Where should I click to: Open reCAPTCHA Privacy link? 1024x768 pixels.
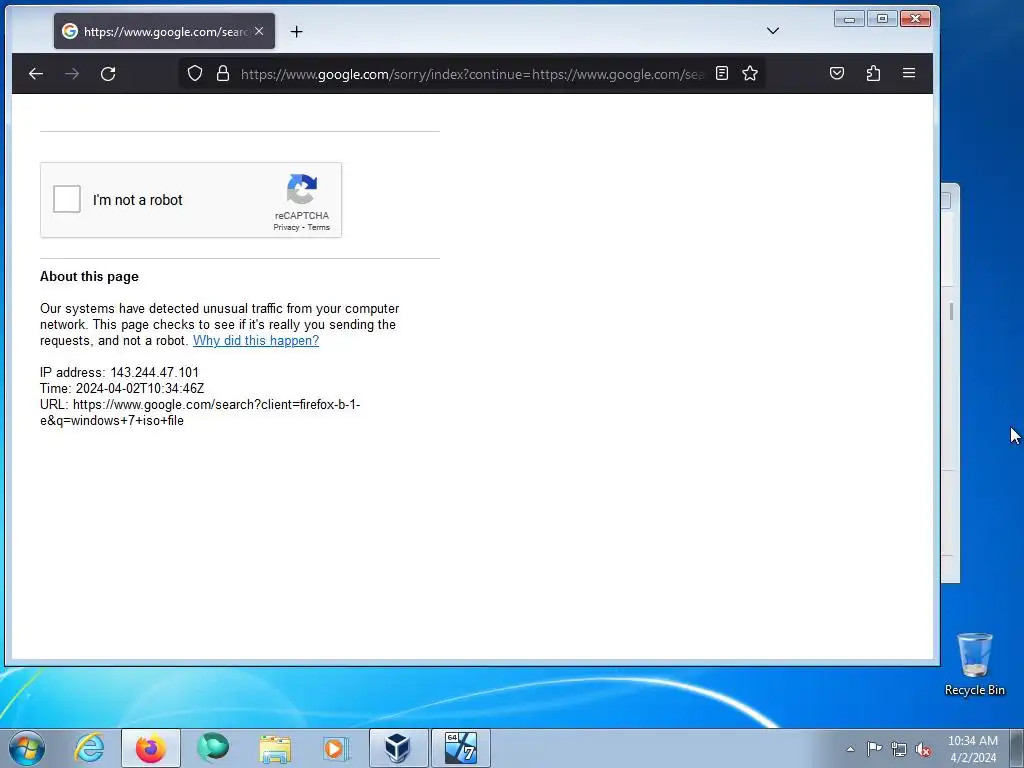(286, 227)
